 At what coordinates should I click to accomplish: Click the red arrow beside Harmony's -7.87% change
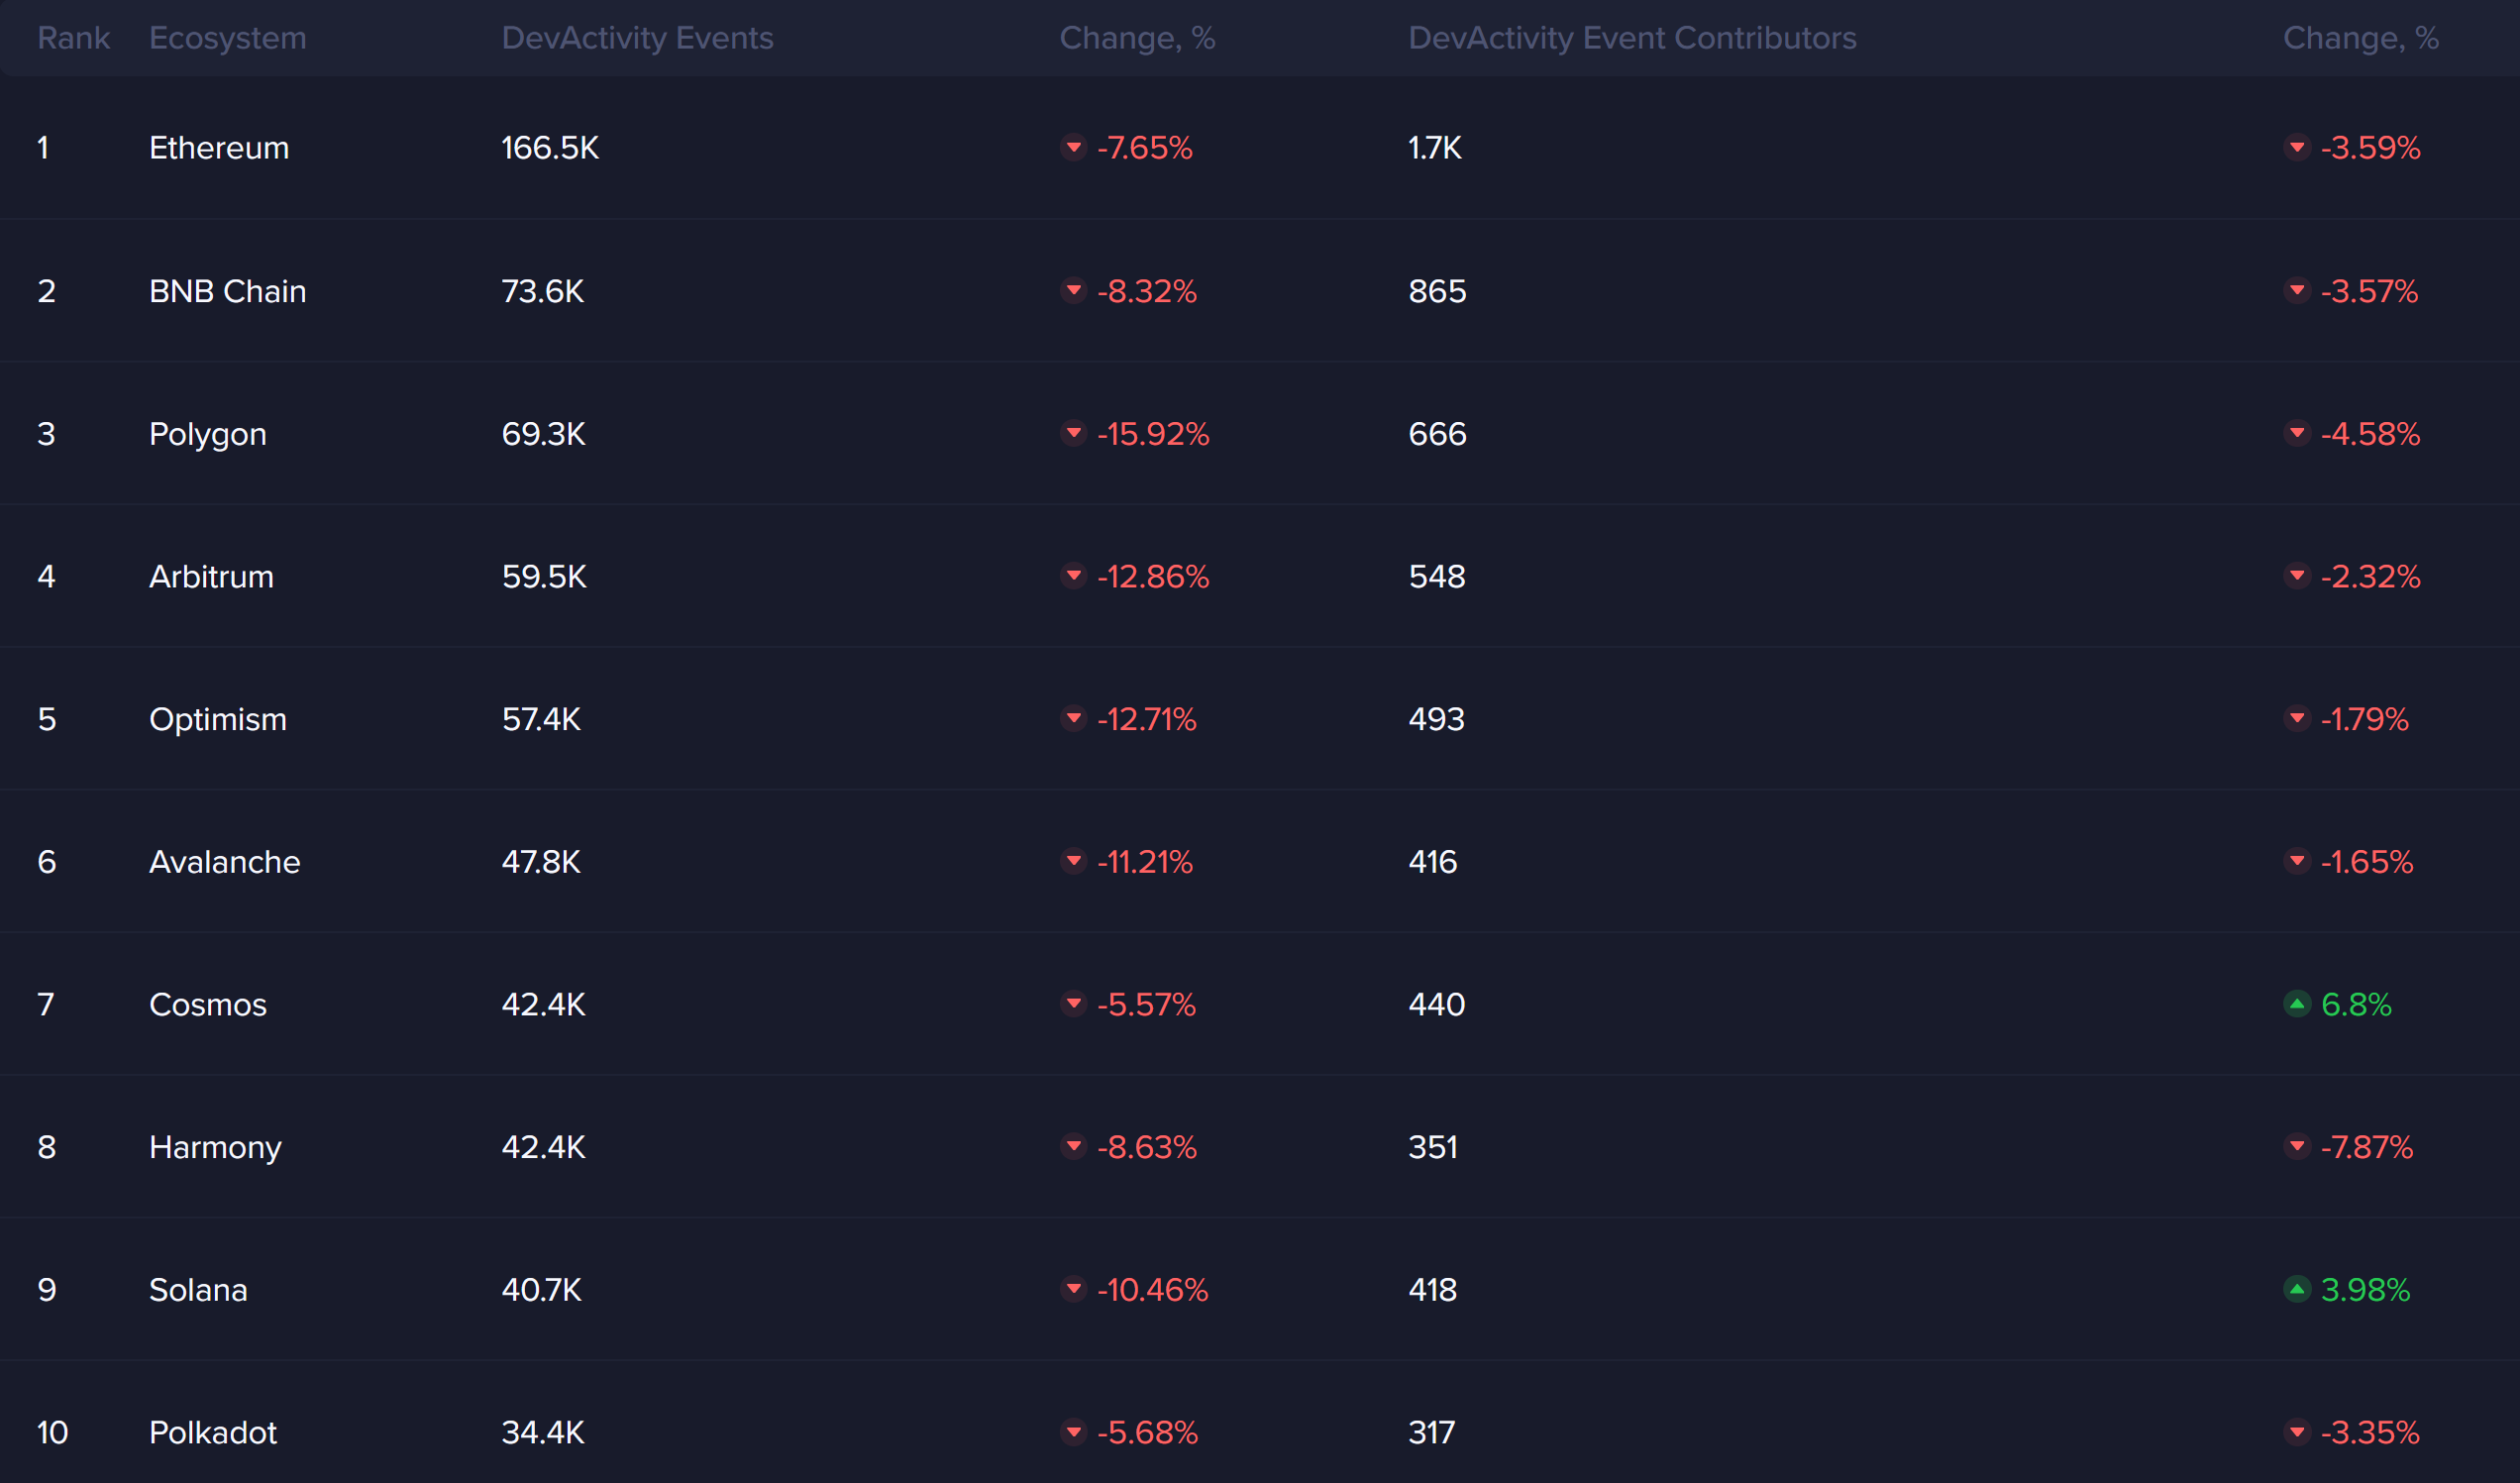2297,1146
